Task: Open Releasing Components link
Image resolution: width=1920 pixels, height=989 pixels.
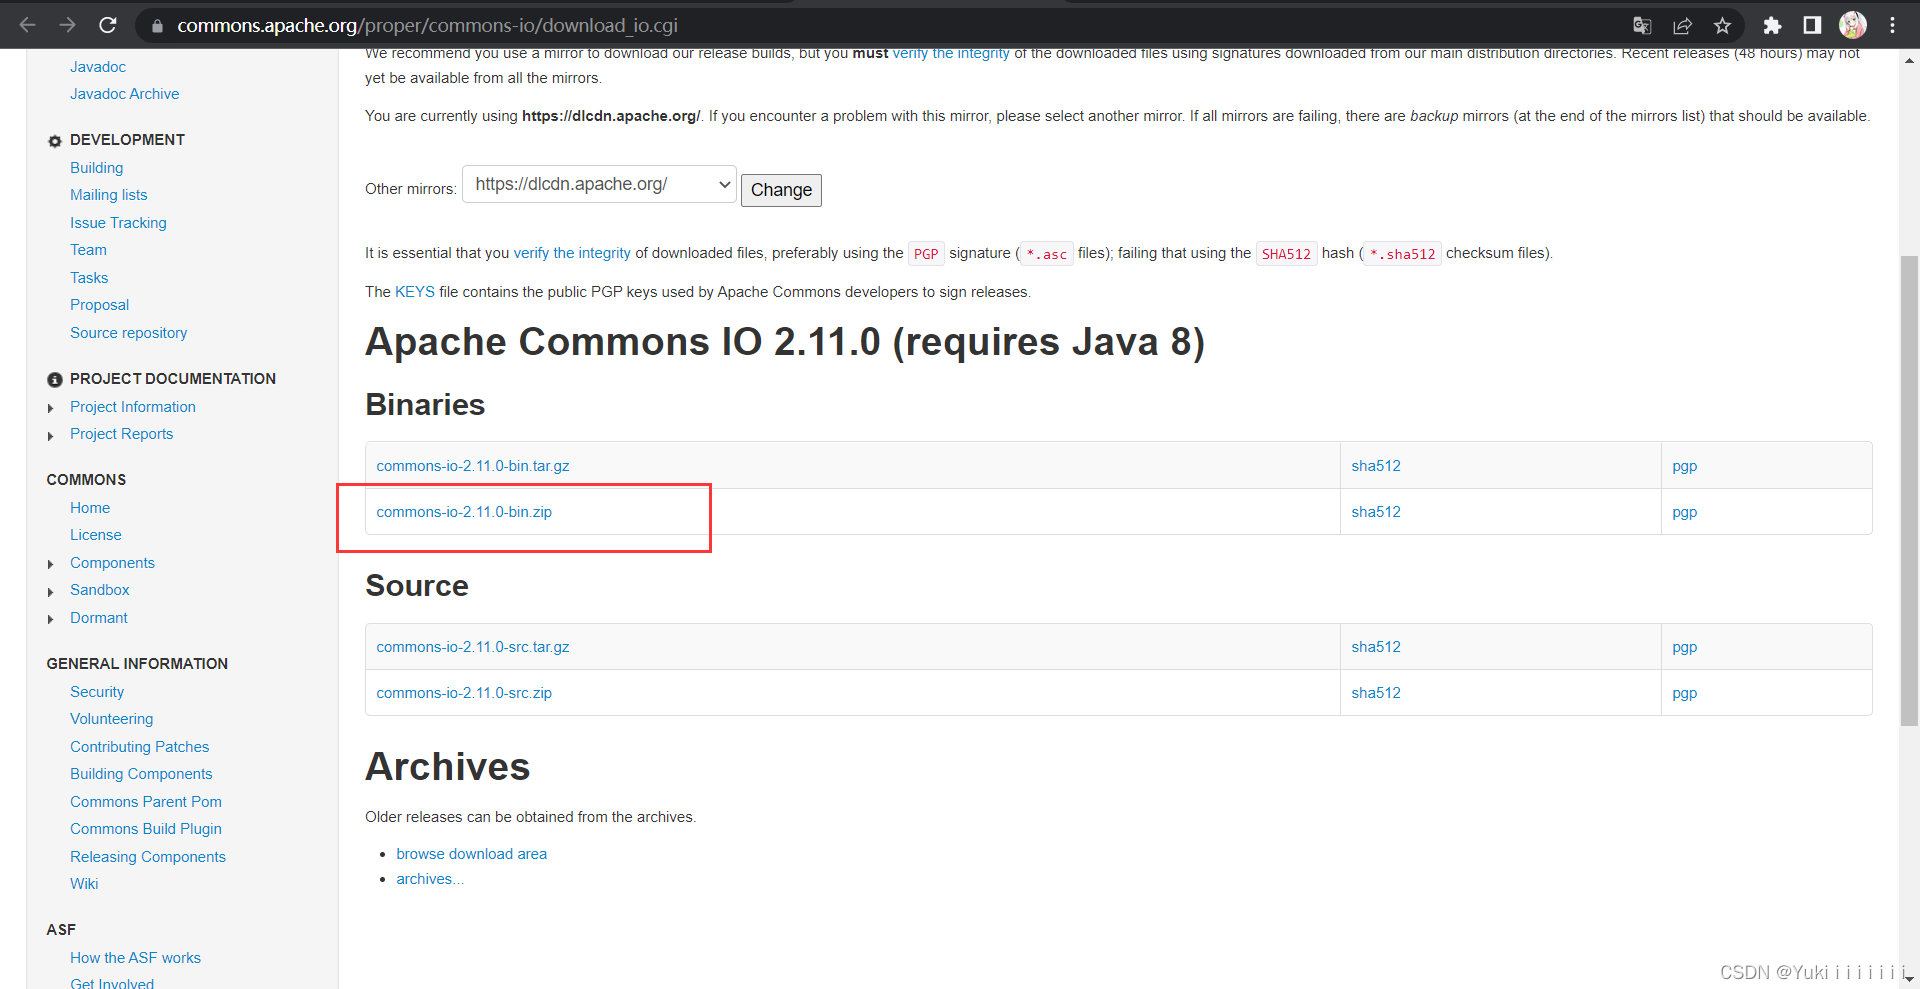Action: coord(148,857)
